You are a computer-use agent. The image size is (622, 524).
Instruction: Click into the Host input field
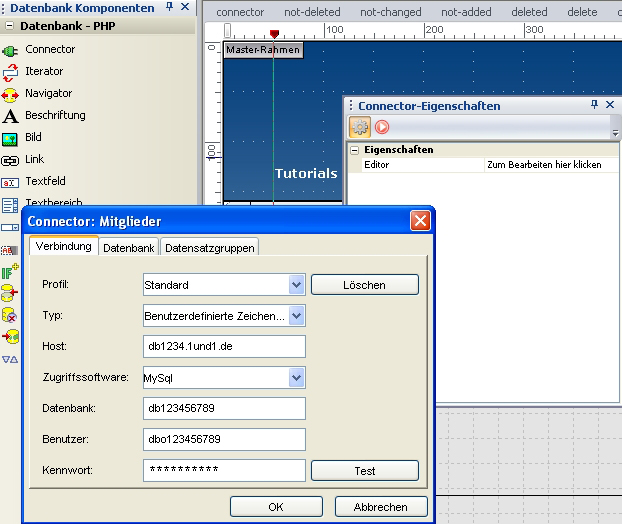[x=223, y=347]
